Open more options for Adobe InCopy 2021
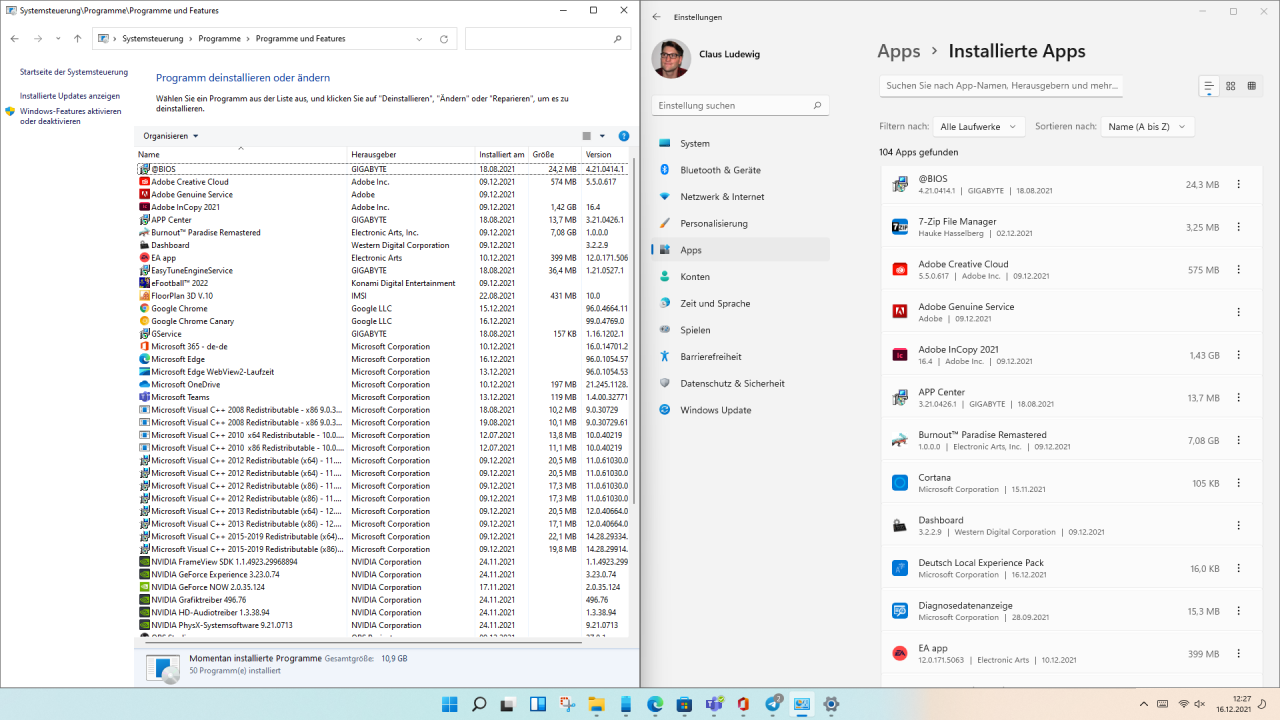The height and width of the screenshot is (720, 1280). [x=1239, y=355]
